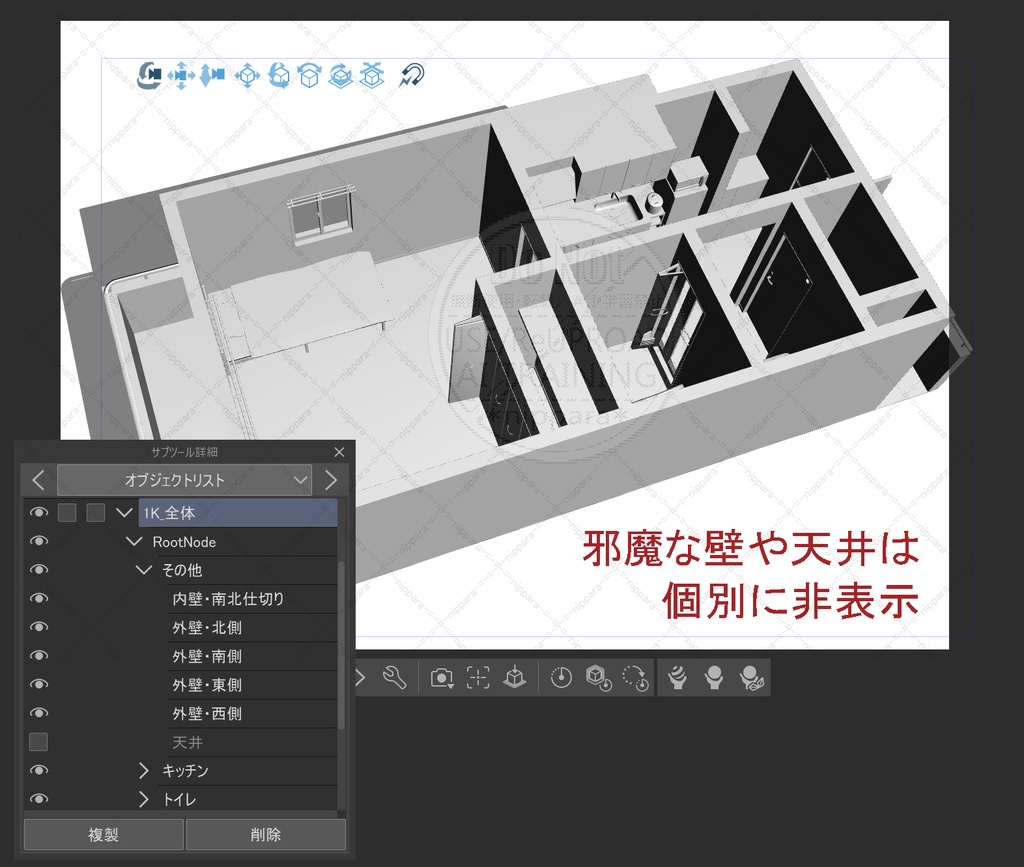Select the camera rotate tool on canvas toolbar
This screenshot has width=1024, height=867.
(150, 76)
